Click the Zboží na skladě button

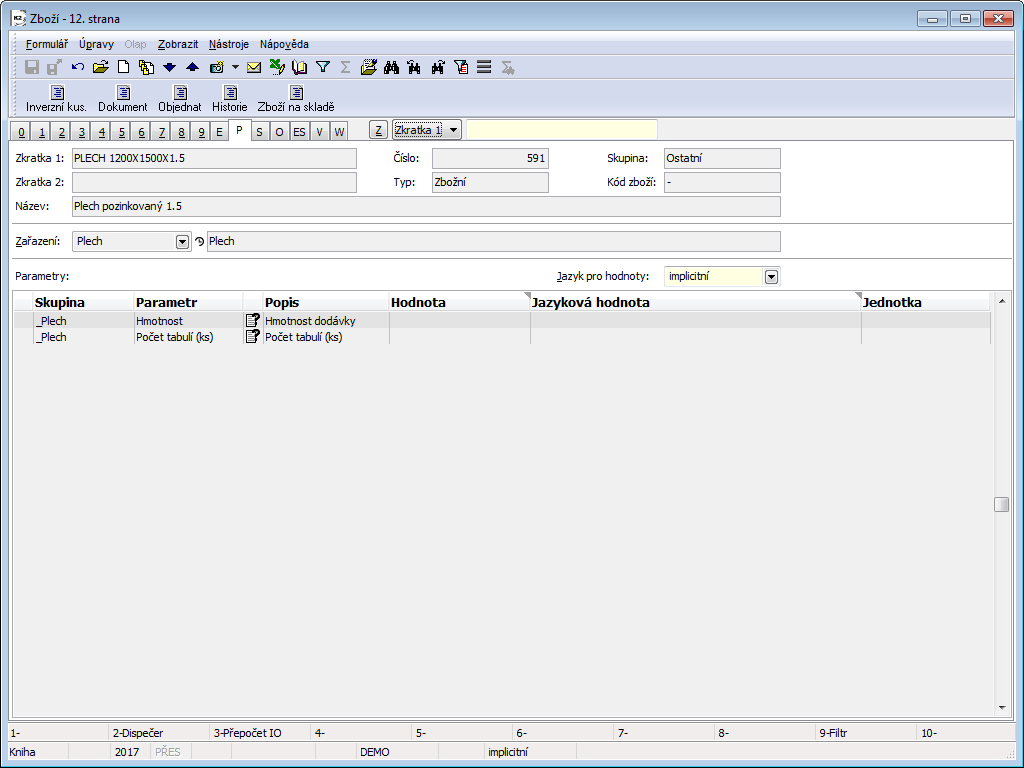coord(296,99)
